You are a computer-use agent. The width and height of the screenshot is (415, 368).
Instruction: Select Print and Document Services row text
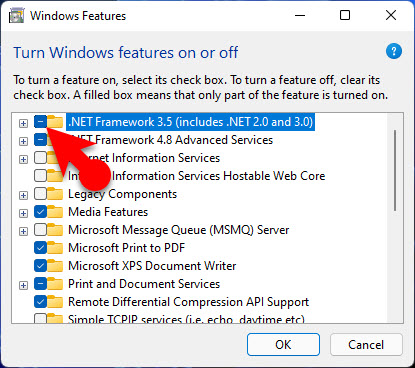click(x=144, y=284)
